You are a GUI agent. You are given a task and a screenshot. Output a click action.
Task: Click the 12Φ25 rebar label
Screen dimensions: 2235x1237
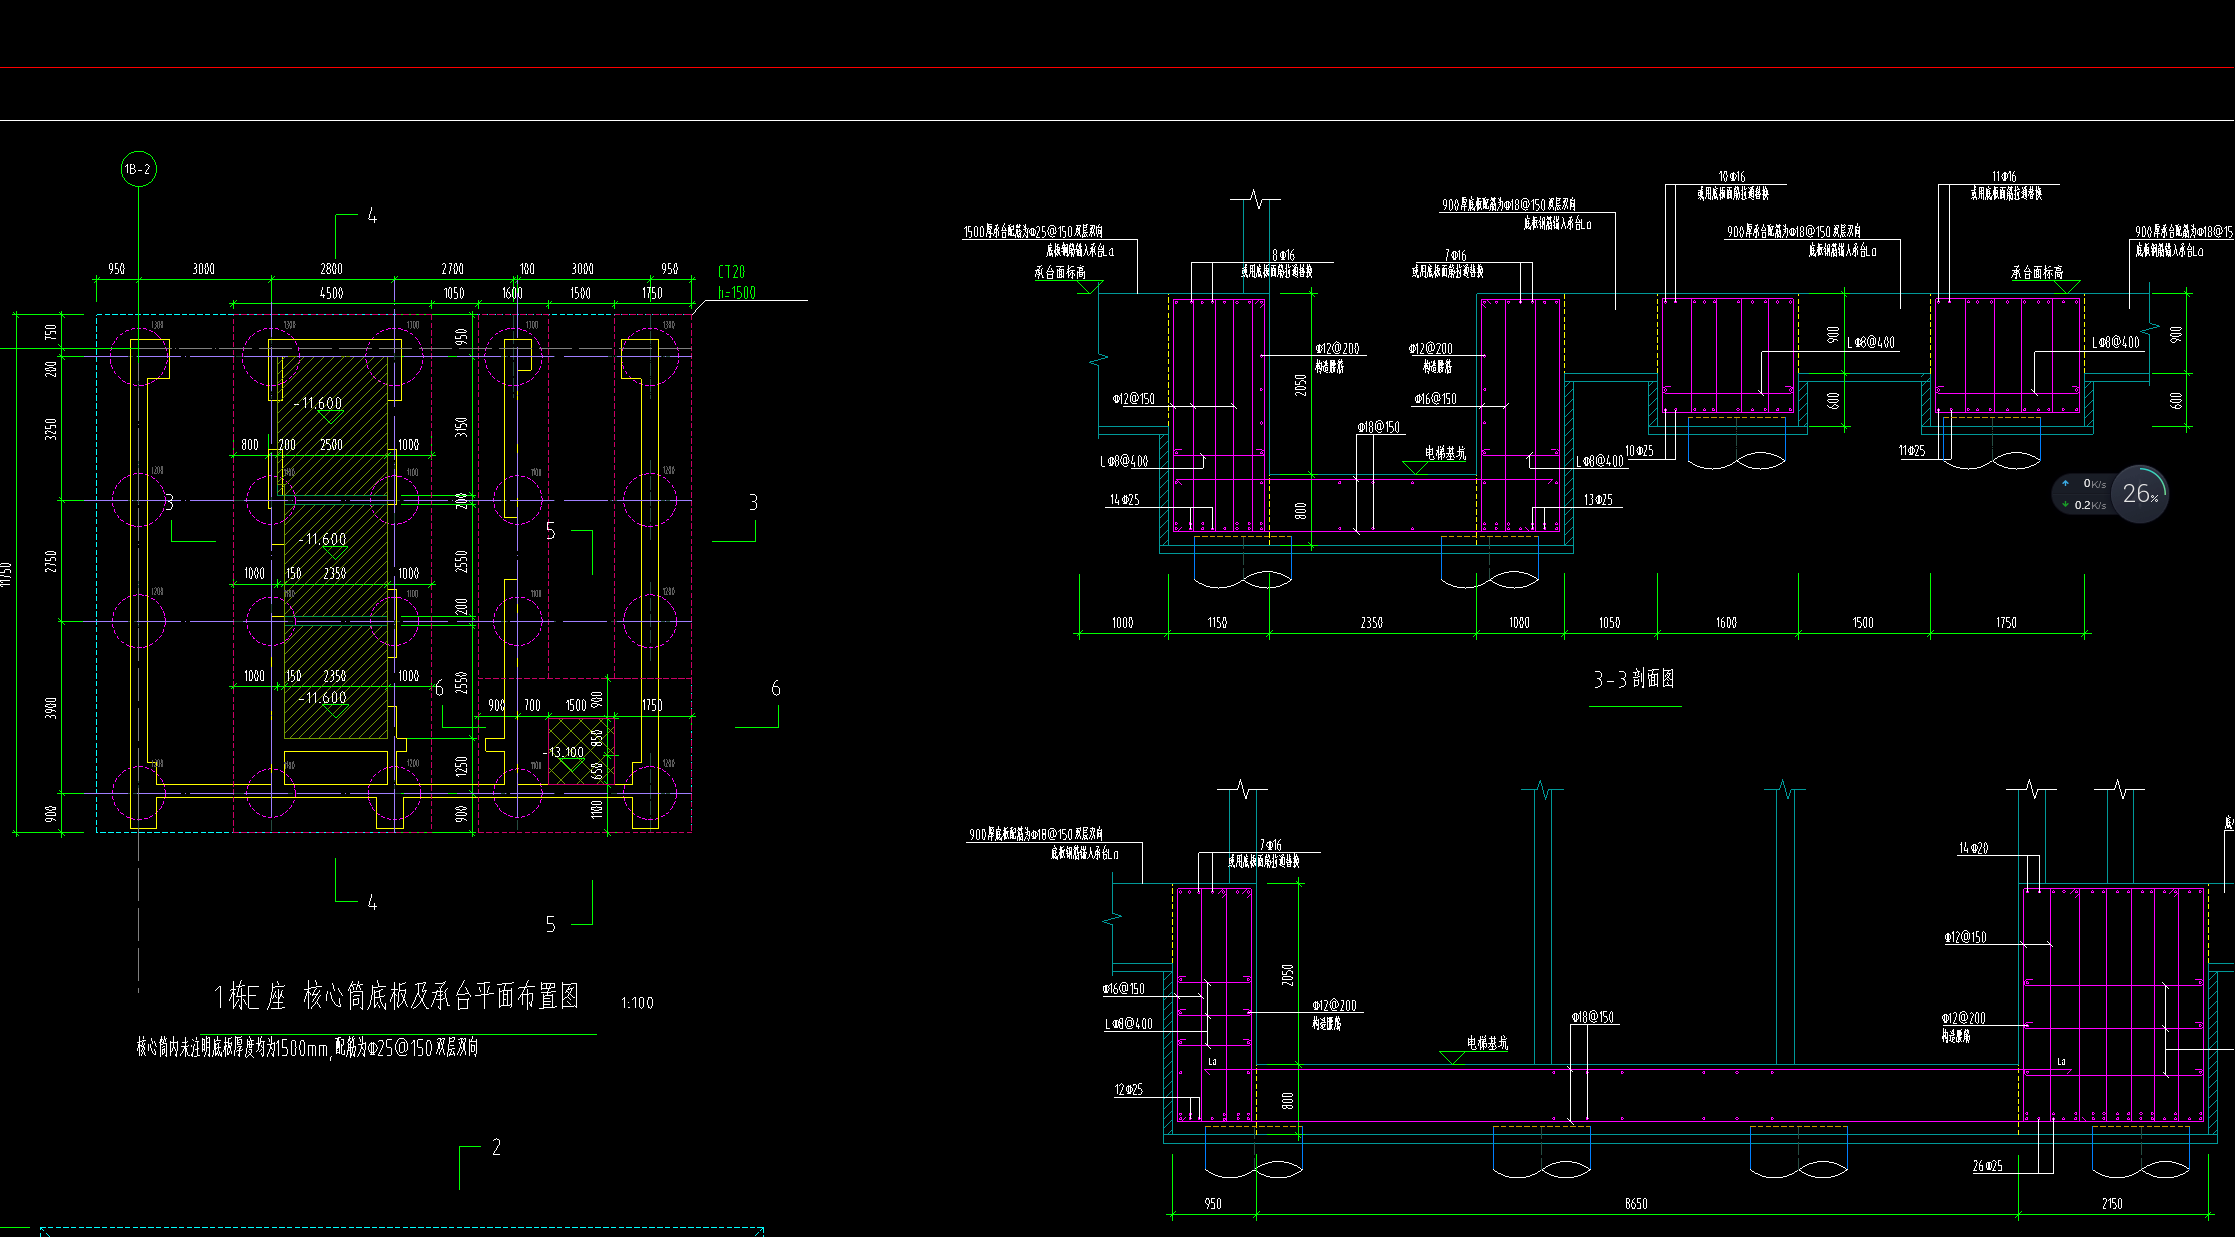1128,1090
